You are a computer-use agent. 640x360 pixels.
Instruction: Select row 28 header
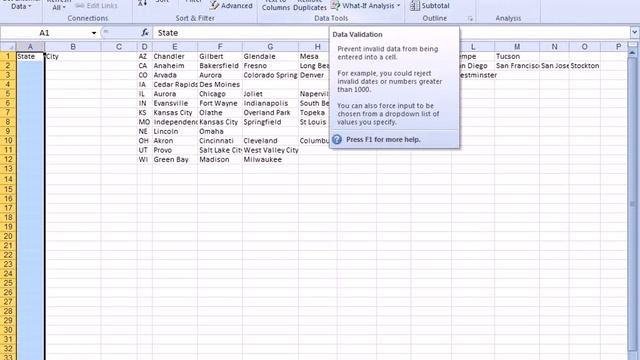8,311
